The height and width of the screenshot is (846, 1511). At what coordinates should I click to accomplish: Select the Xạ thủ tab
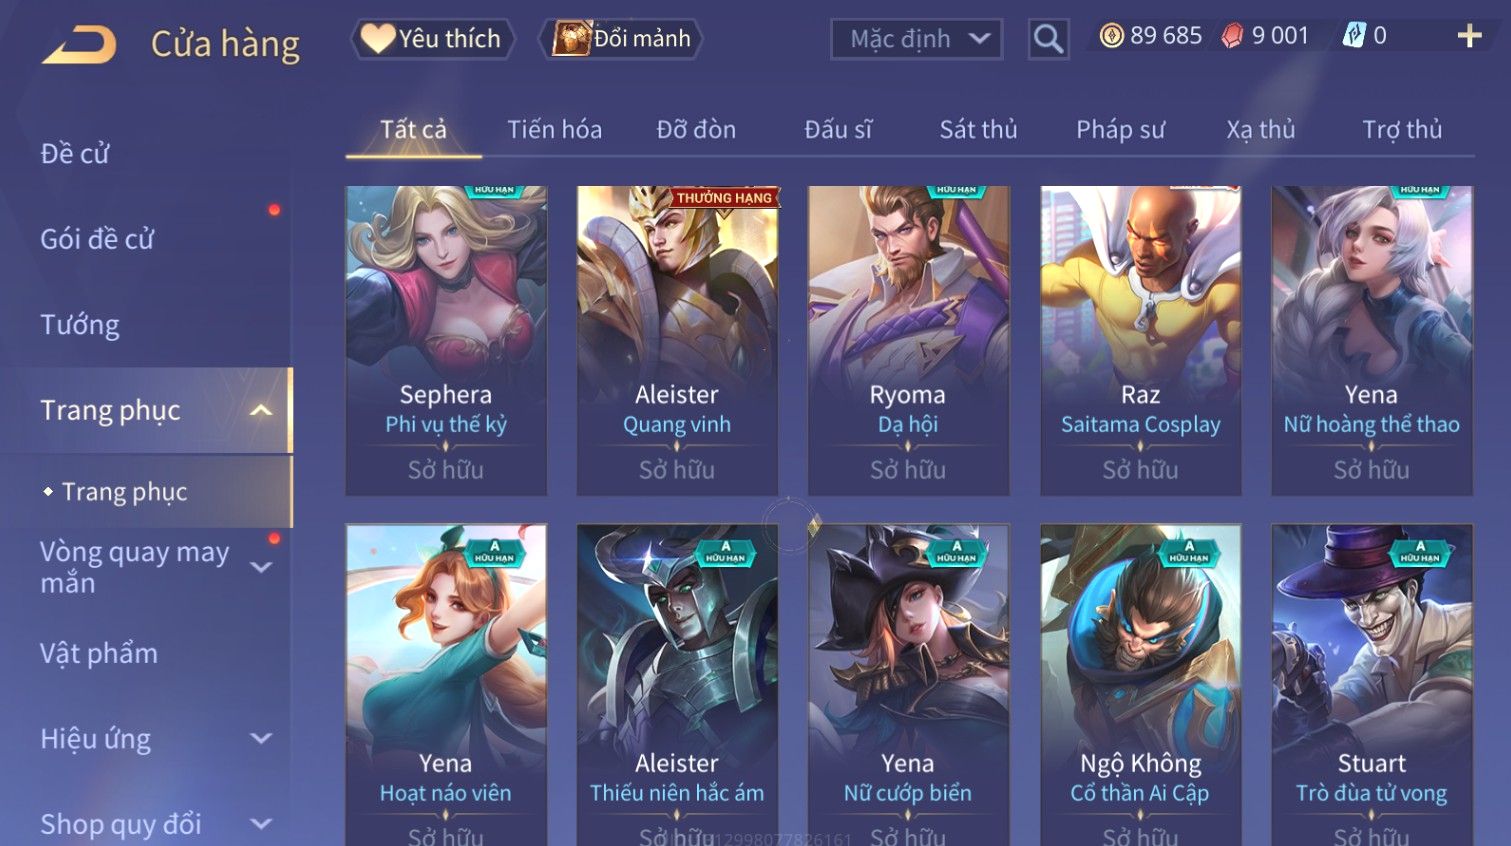(1260, 129)
